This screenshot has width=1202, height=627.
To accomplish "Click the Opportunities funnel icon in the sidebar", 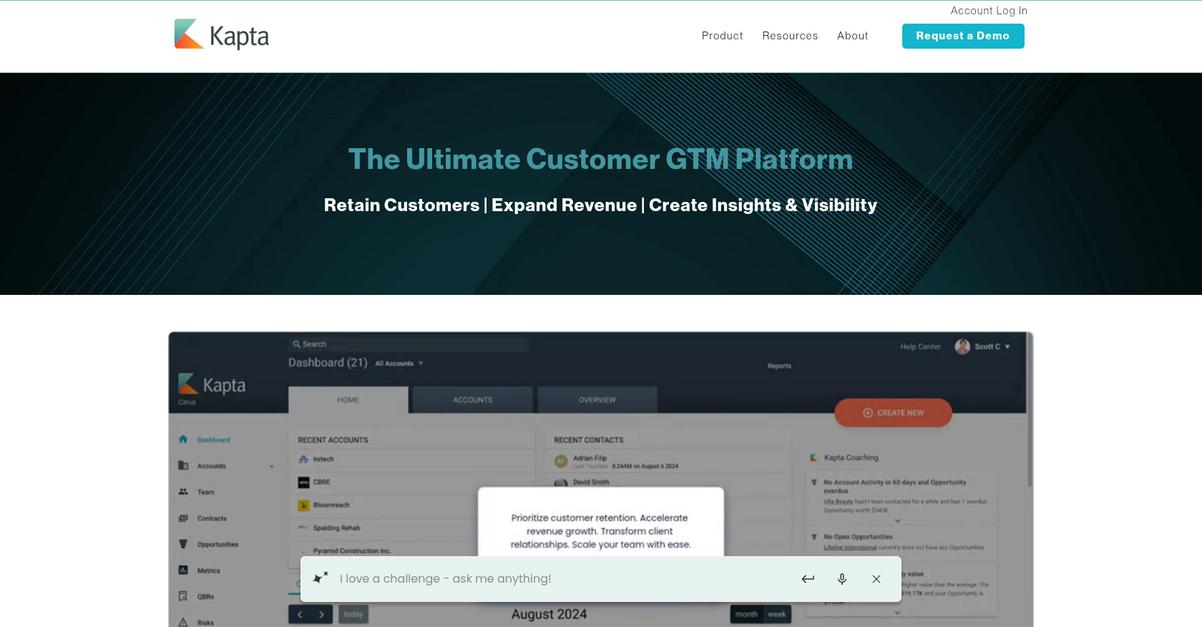I will pyautogui.click(x=183, y=544).
